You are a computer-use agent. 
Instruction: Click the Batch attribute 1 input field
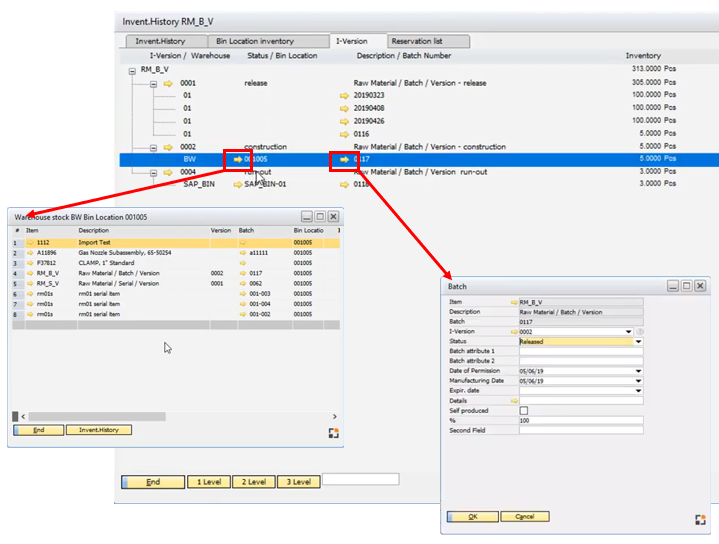click(x=580, y=351)
